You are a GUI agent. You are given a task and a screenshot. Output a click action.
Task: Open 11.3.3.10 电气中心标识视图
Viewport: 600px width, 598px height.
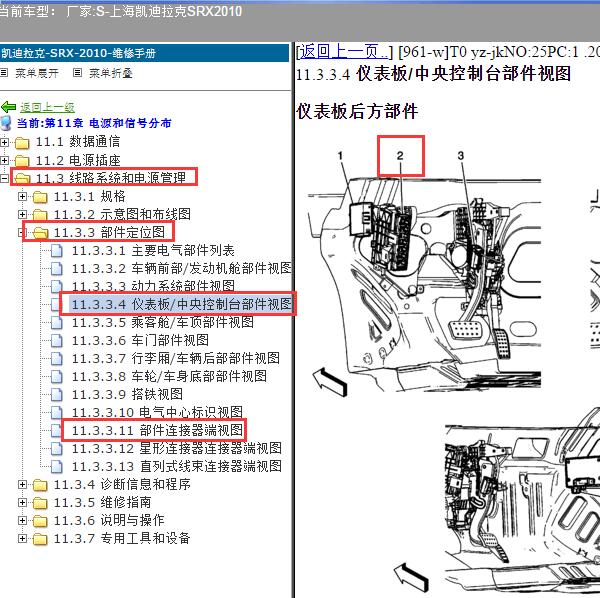click(157, 412)
